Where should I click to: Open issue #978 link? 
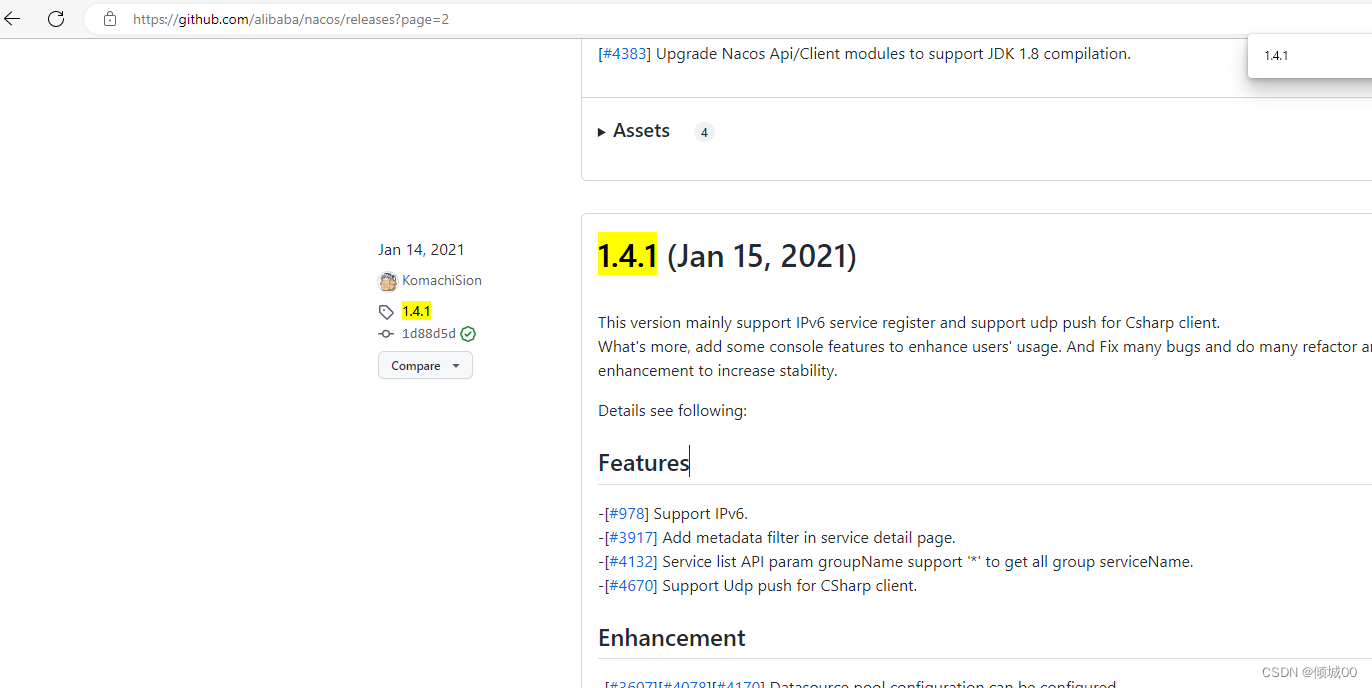[627, 514]
